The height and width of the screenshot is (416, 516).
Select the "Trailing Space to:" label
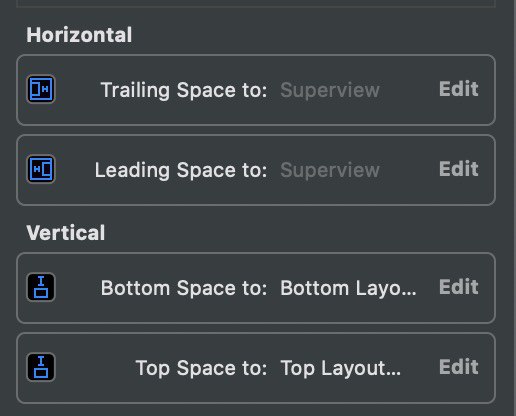(x=184, y=90)
